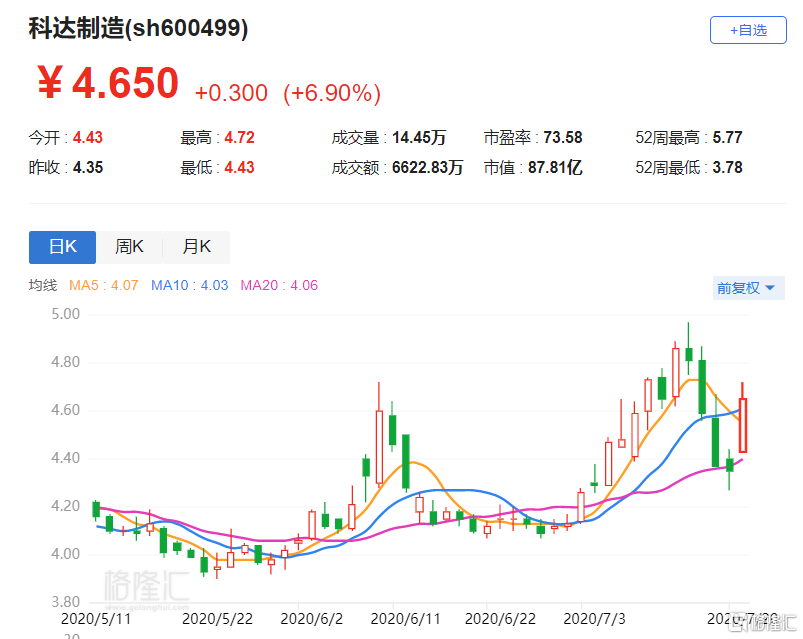Switch to 周K weekly chart tab
Screen dimensions: 803x639
point(129,247)
